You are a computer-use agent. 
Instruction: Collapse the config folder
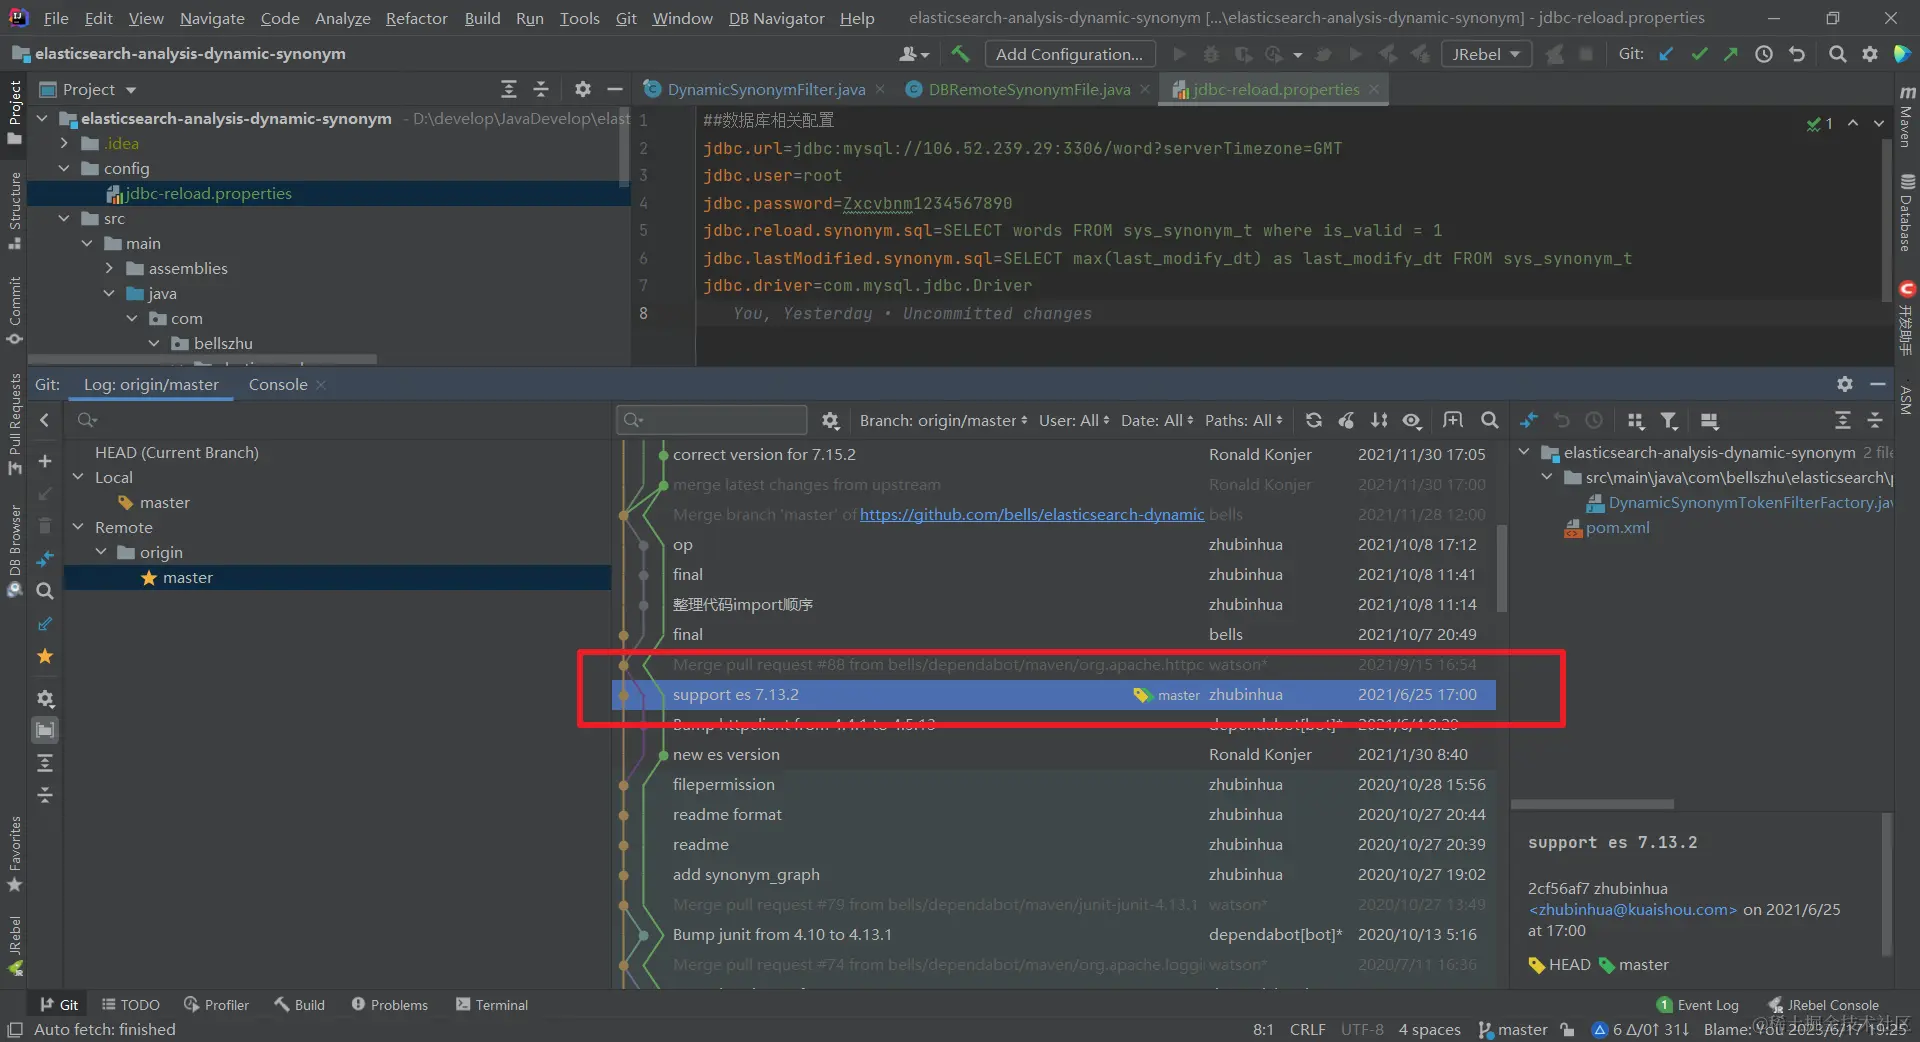(x=65, y=168)
